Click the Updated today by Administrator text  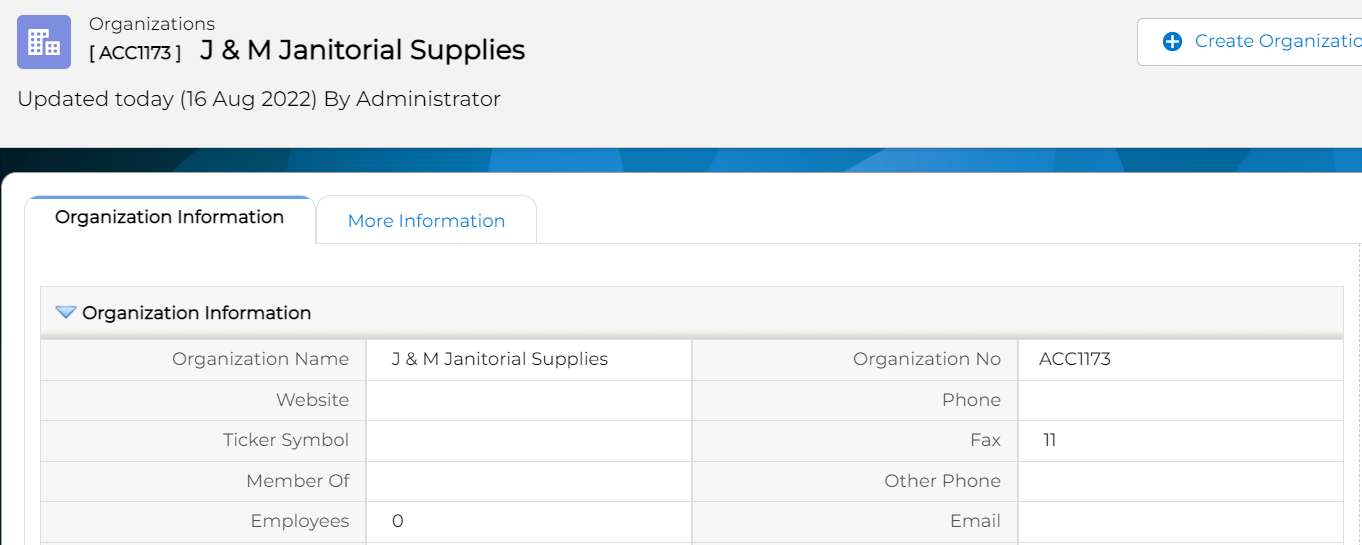point(259,99)
